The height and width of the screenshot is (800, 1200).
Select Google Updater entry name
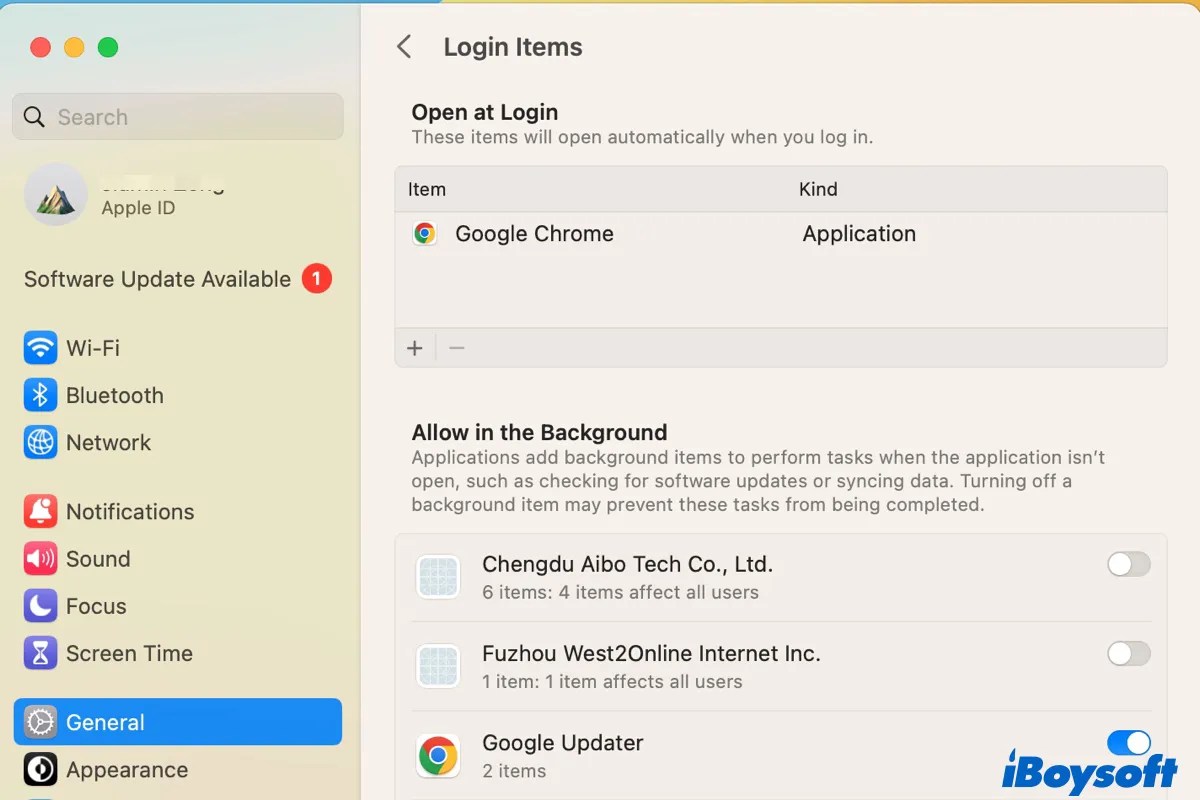[x=562, y=743]
